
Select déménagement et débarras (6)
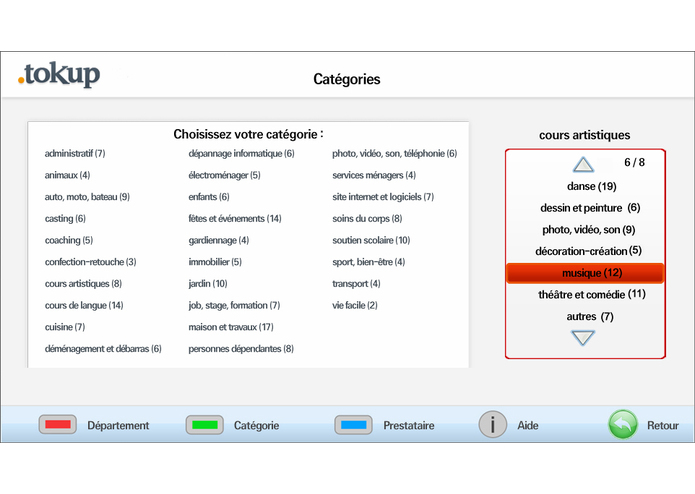103,349
